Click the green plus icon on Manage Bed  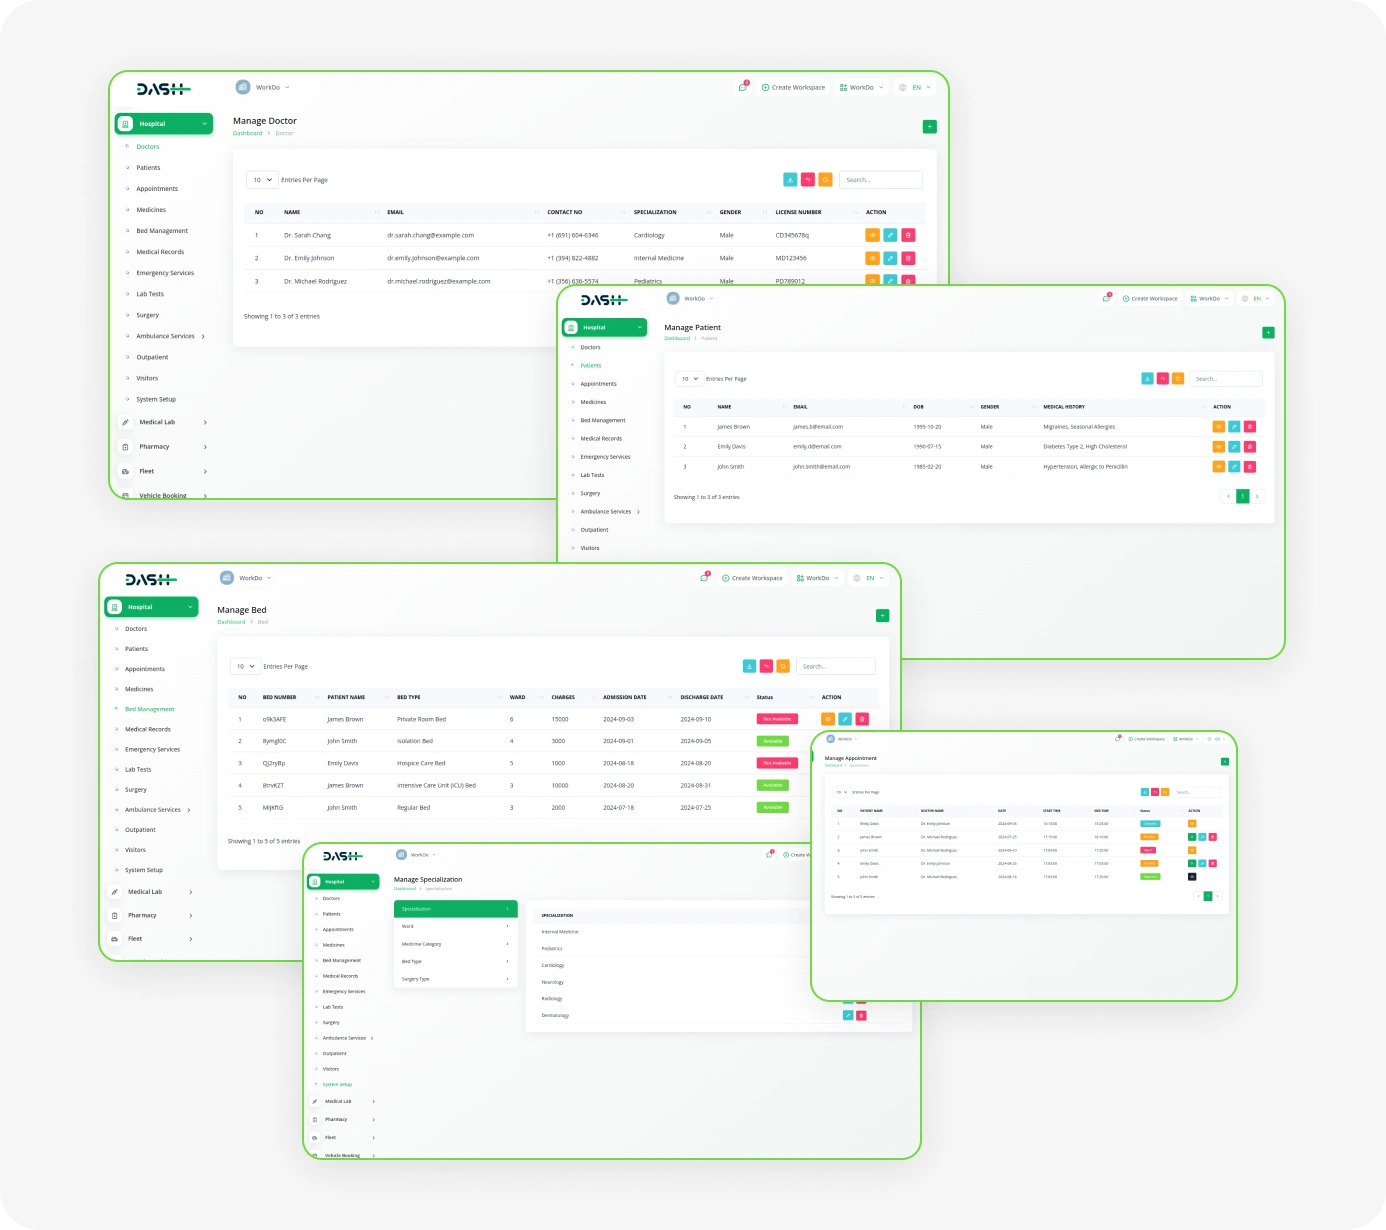tap(882, 616)
